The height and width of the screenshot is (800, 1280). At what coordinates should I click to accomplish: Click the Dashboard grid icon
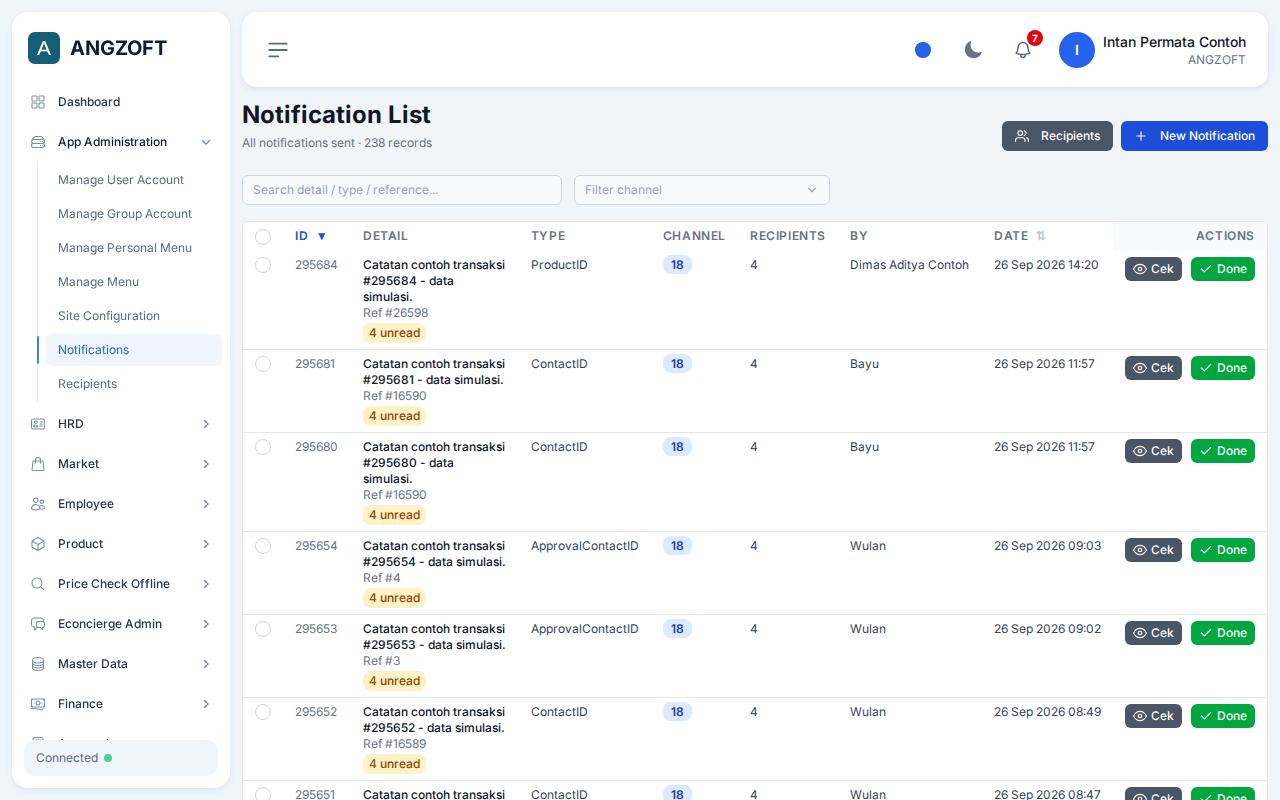38,102
